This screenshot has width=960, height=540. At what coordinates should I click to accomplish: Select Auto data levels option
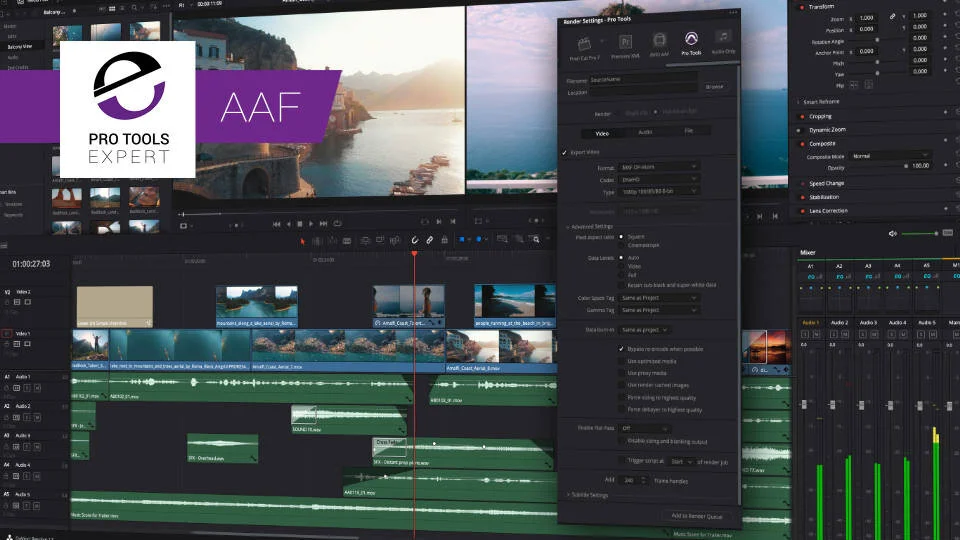click(621, 258)
